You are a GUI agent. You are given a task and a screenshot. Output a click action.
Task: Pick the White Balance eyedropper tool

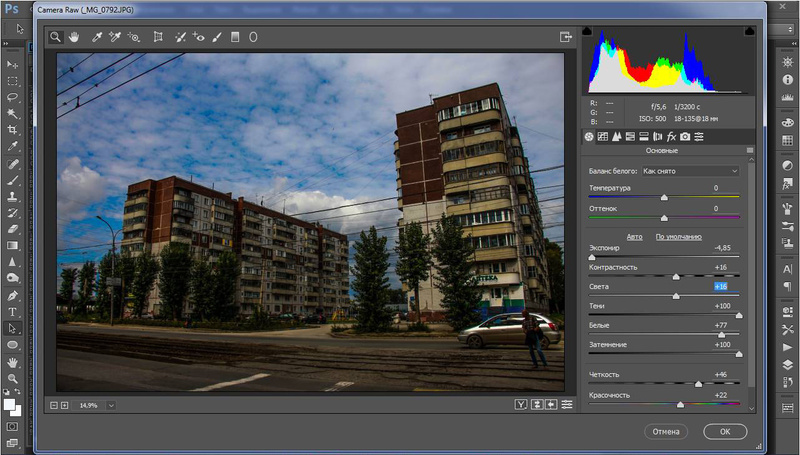pyautogui.click(x=97, y=37)
